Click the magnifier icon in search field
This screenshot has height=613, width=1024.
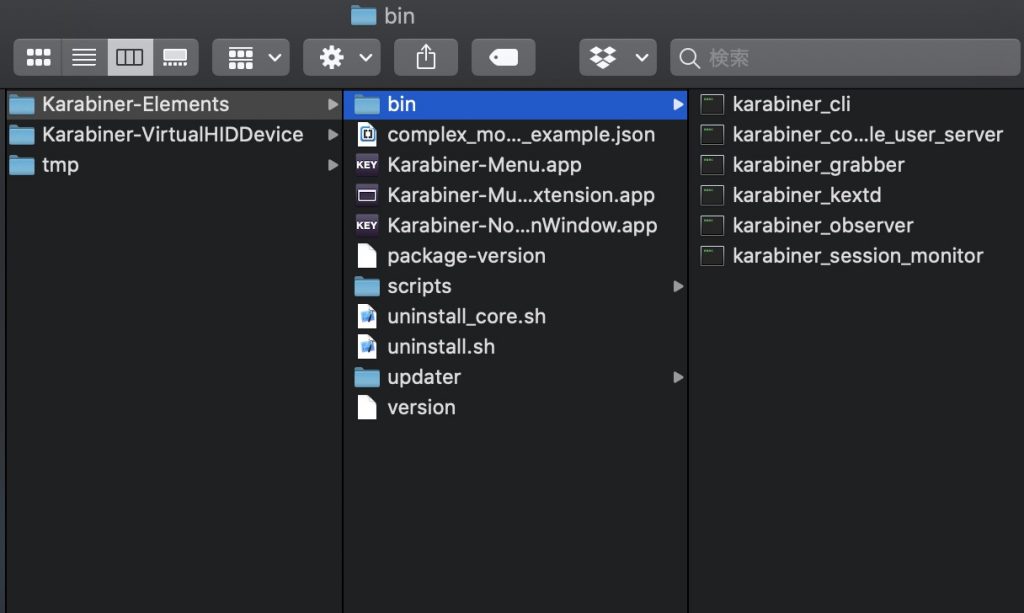(689, 58)
